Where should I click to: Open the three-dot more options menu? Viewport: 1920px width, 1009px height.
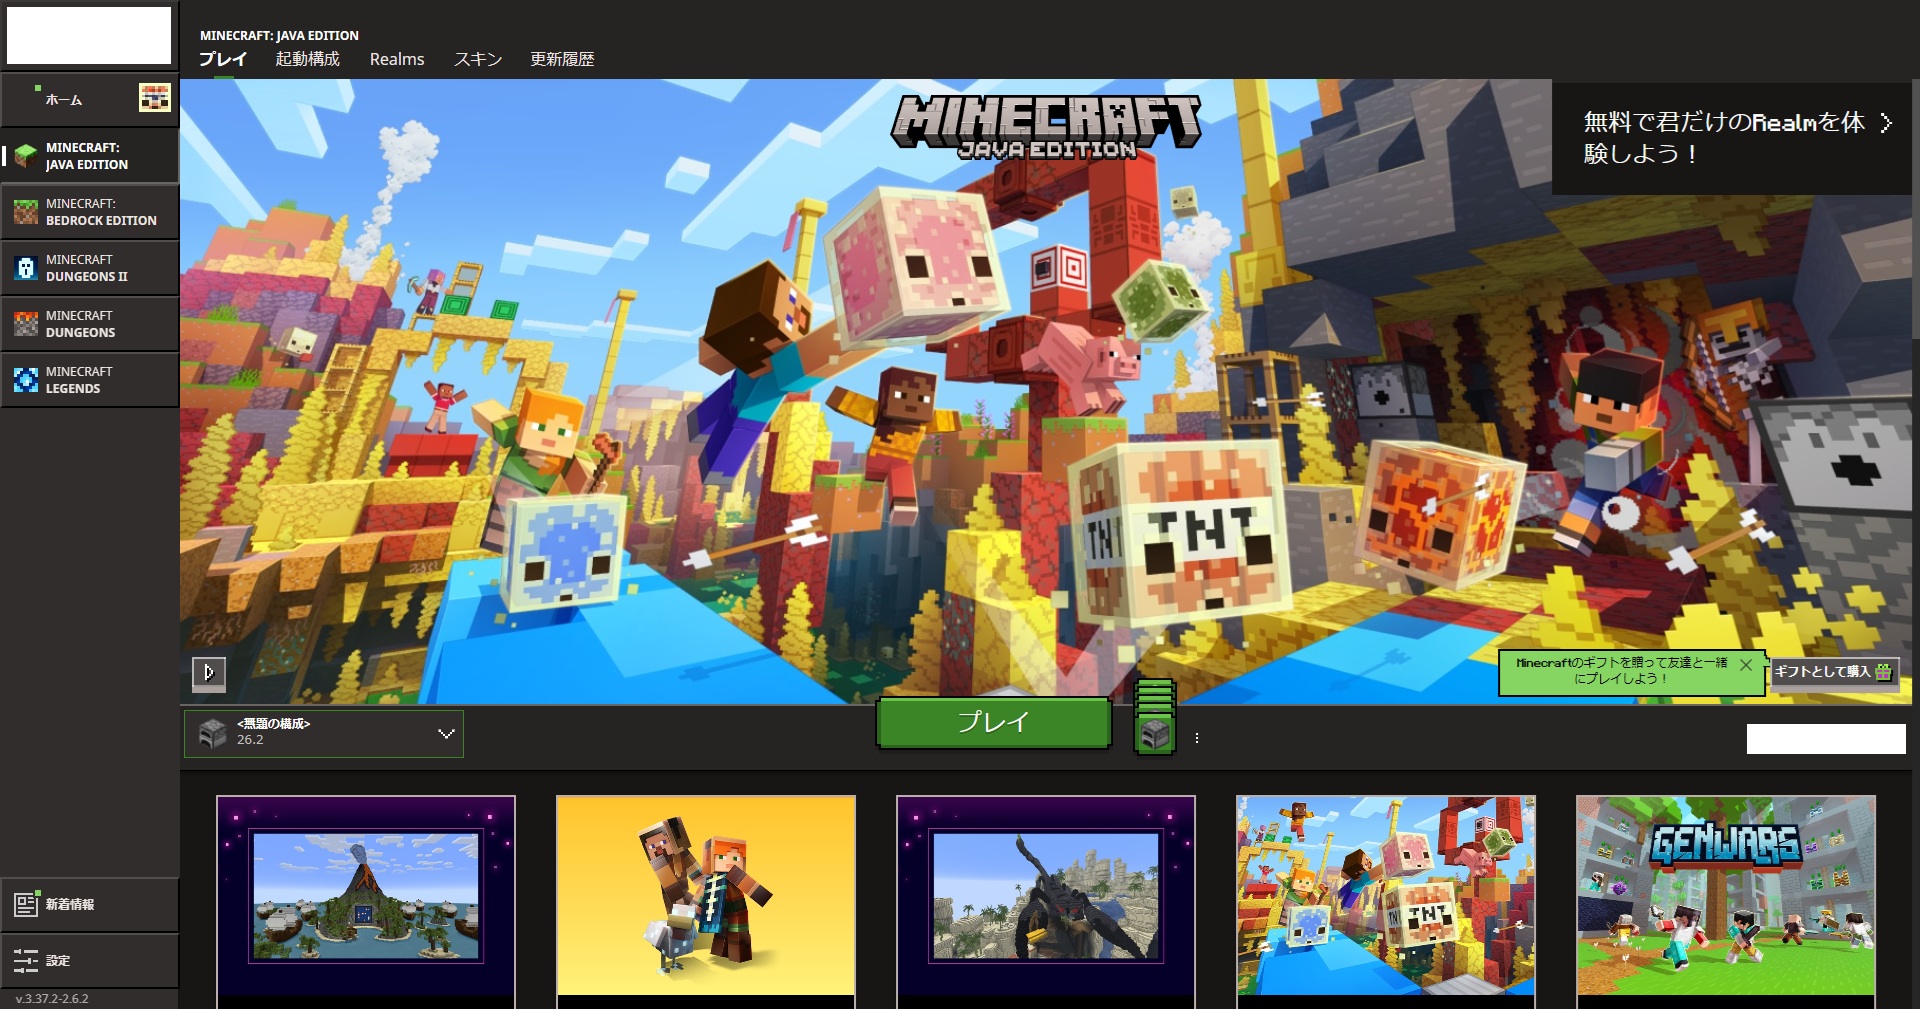pyautogui.click(x=1197, y=738)
